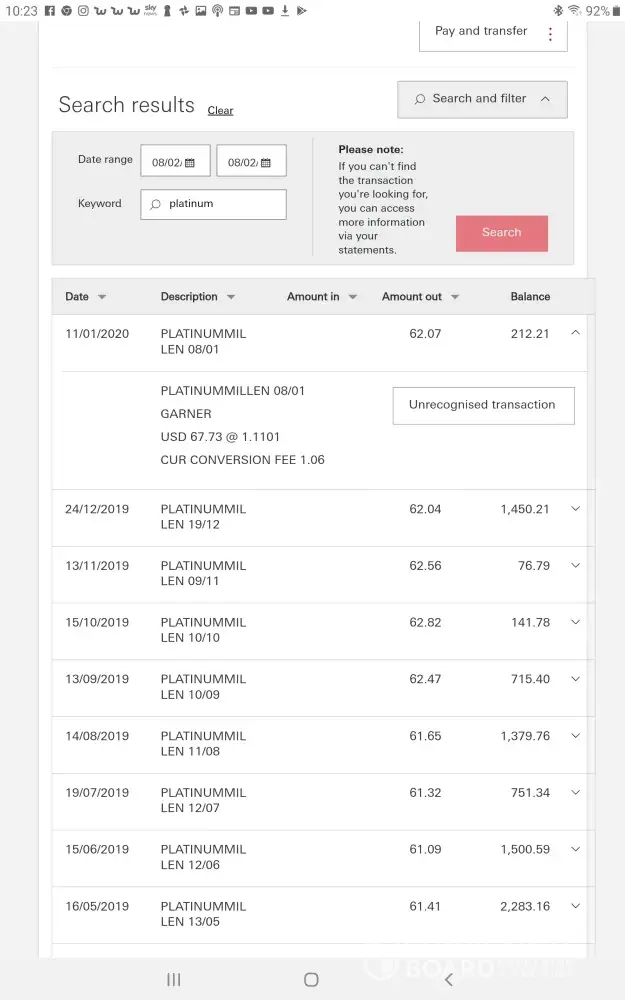Tap the Android back button

[449, 980]
